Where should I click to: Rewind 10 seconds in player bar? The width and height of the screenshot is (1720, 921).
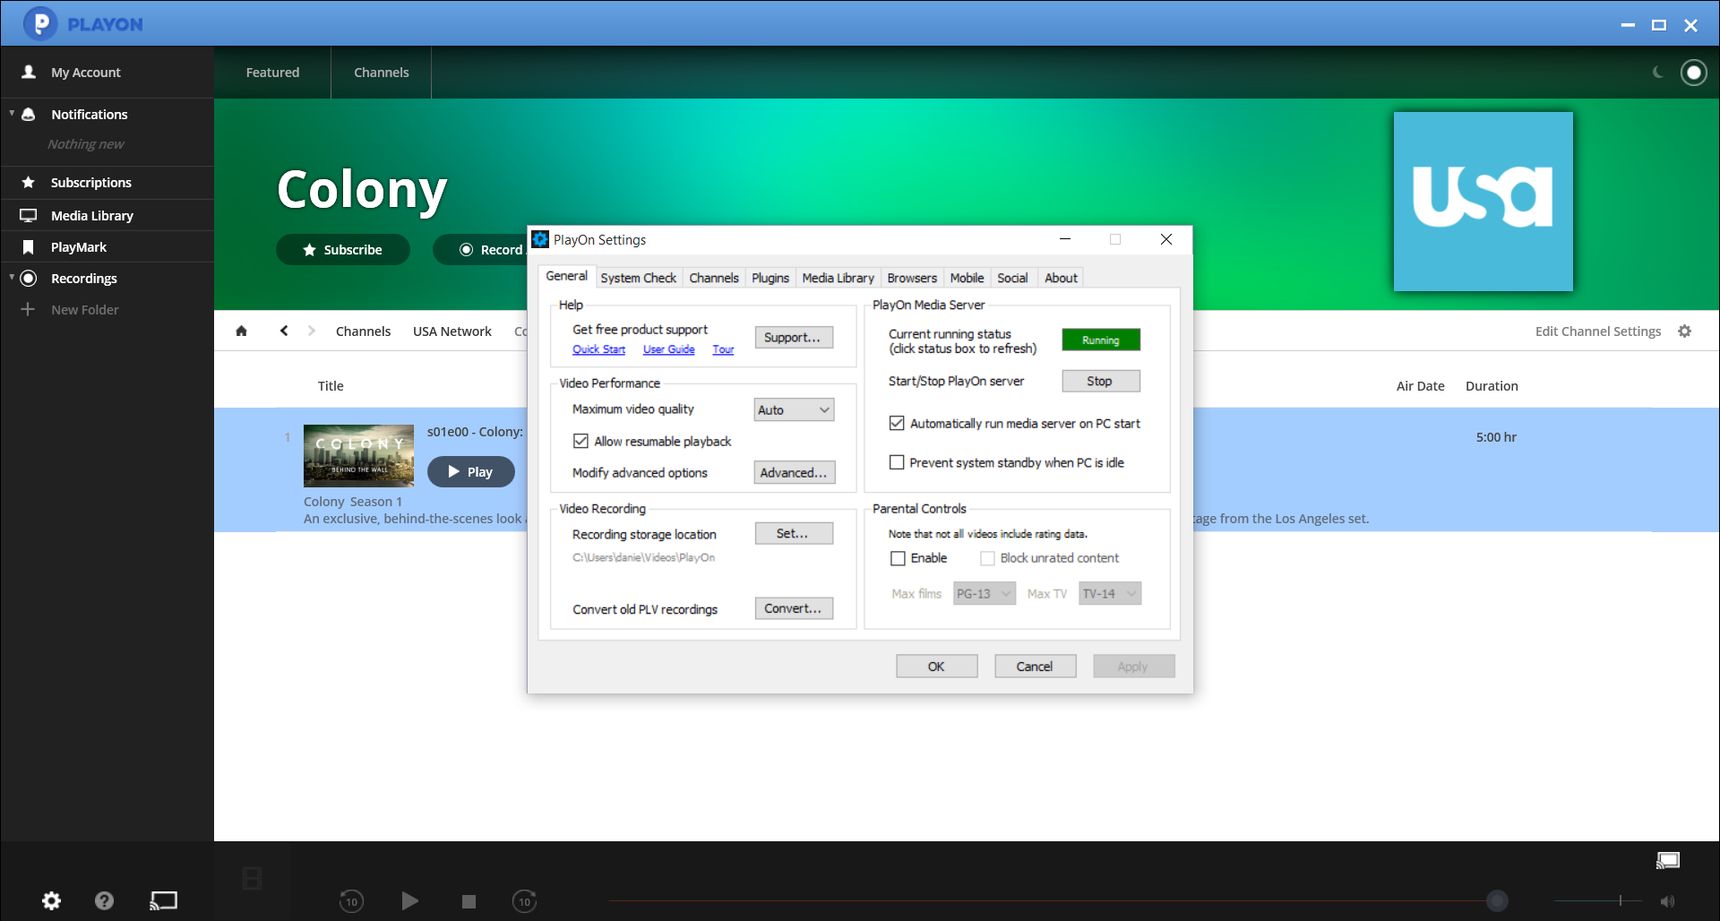[351, 901]
